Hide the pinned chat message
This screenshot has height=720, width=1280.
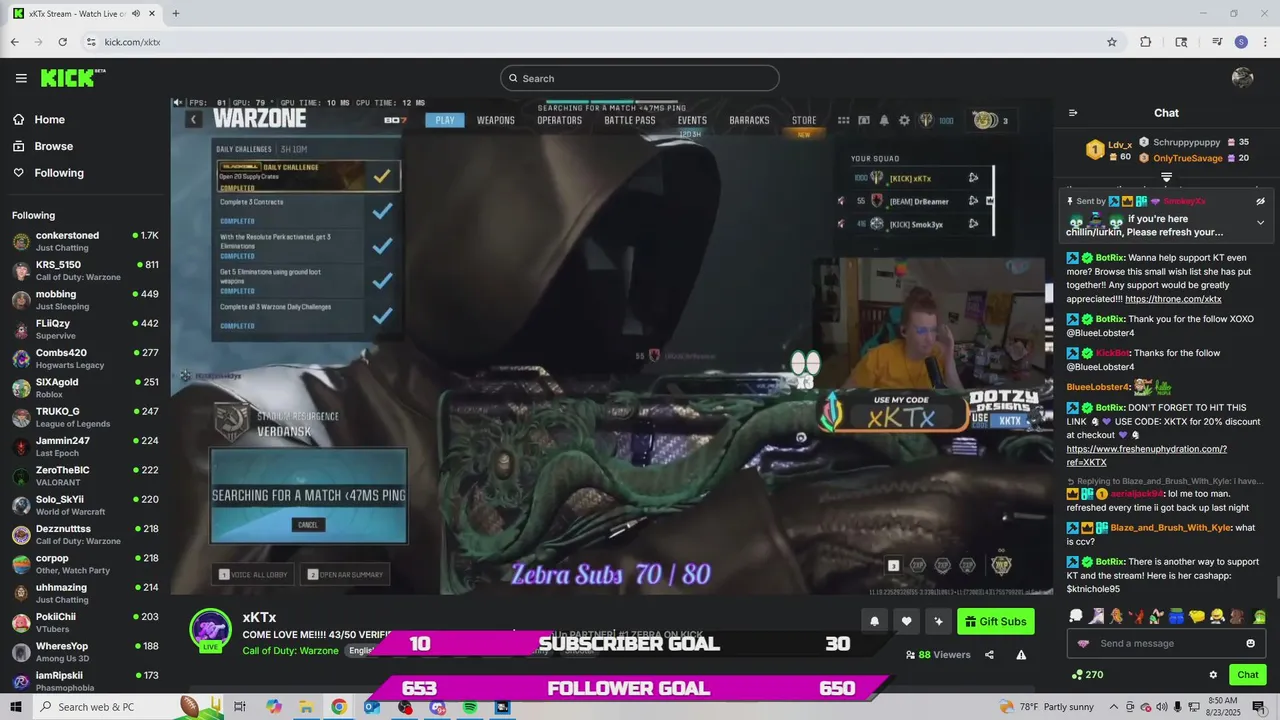tap(1261, 201)
